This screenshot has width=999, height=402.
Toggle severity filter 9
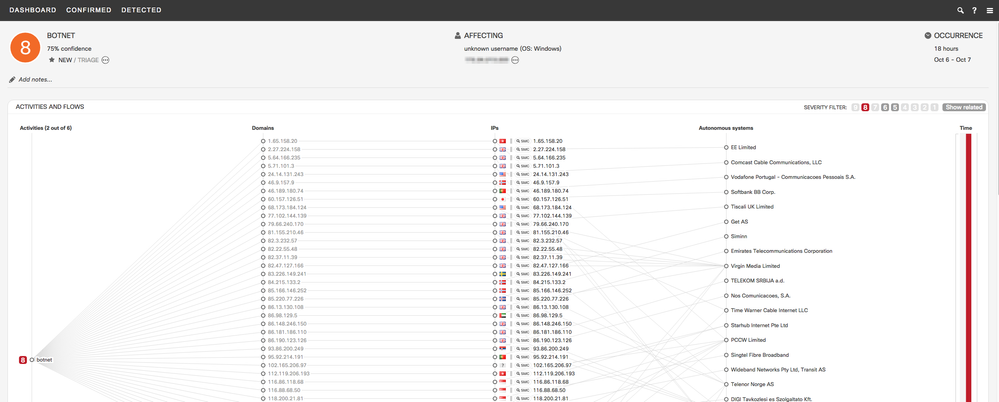point(855,108)
